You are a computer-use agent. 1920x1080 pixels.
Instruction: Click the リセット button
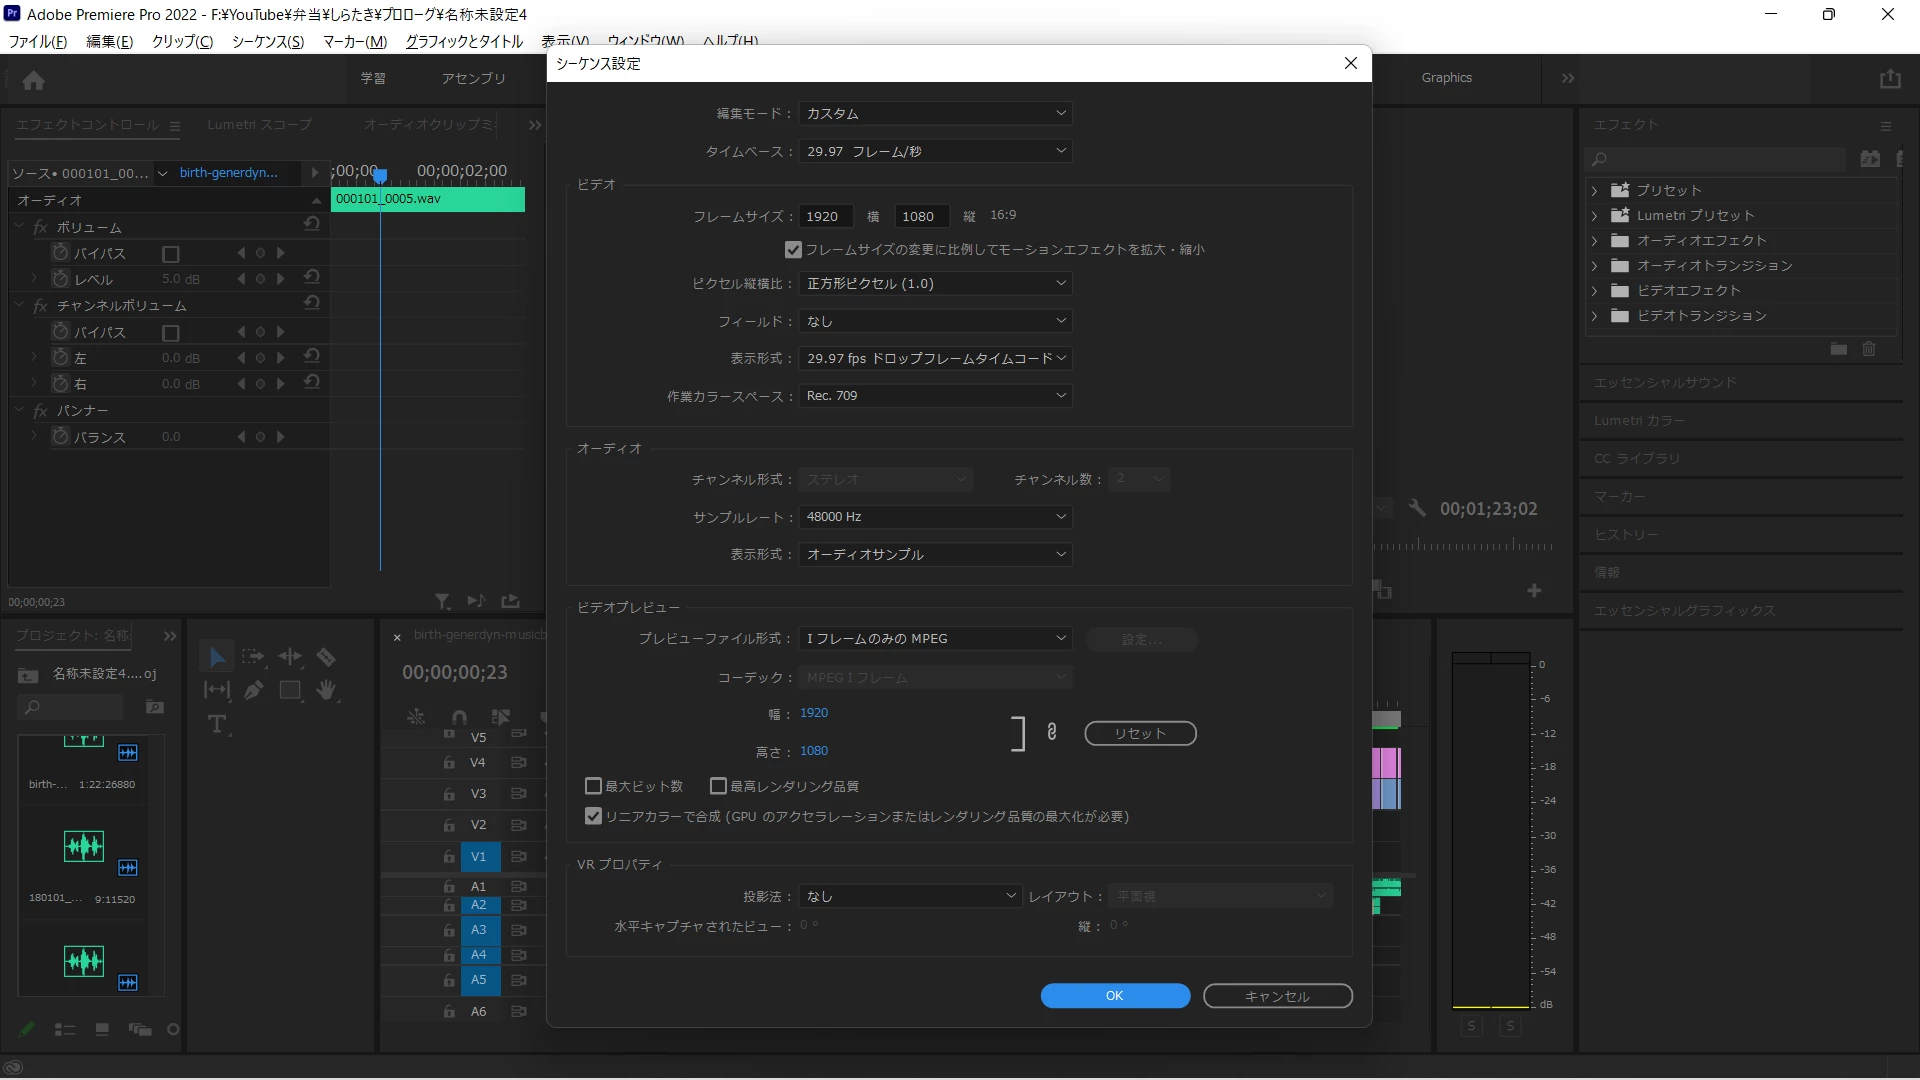pos(1140,733)
